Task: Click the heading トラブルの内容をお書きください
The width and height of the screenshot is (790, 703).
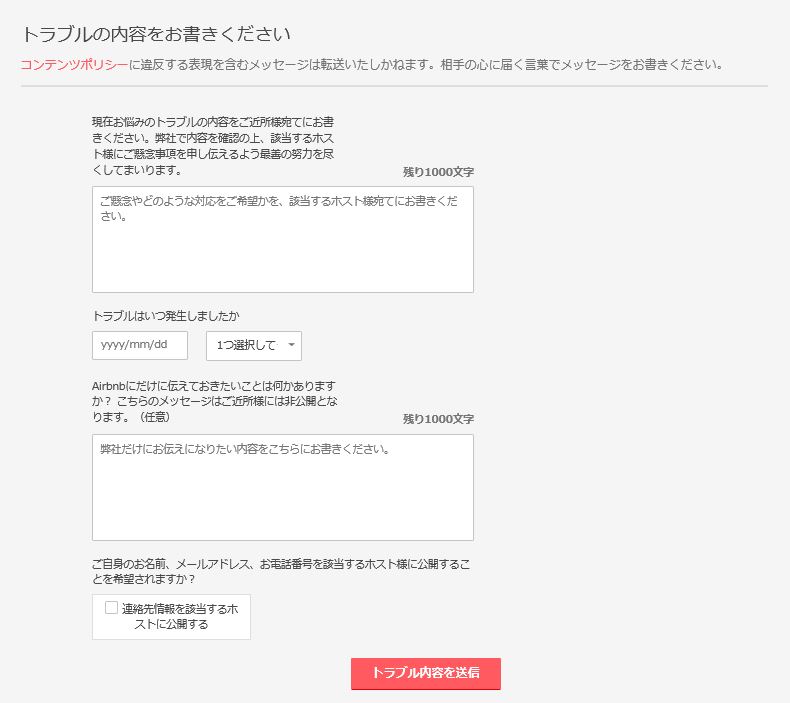Action: pyautogui.click(x=156, y=34)
